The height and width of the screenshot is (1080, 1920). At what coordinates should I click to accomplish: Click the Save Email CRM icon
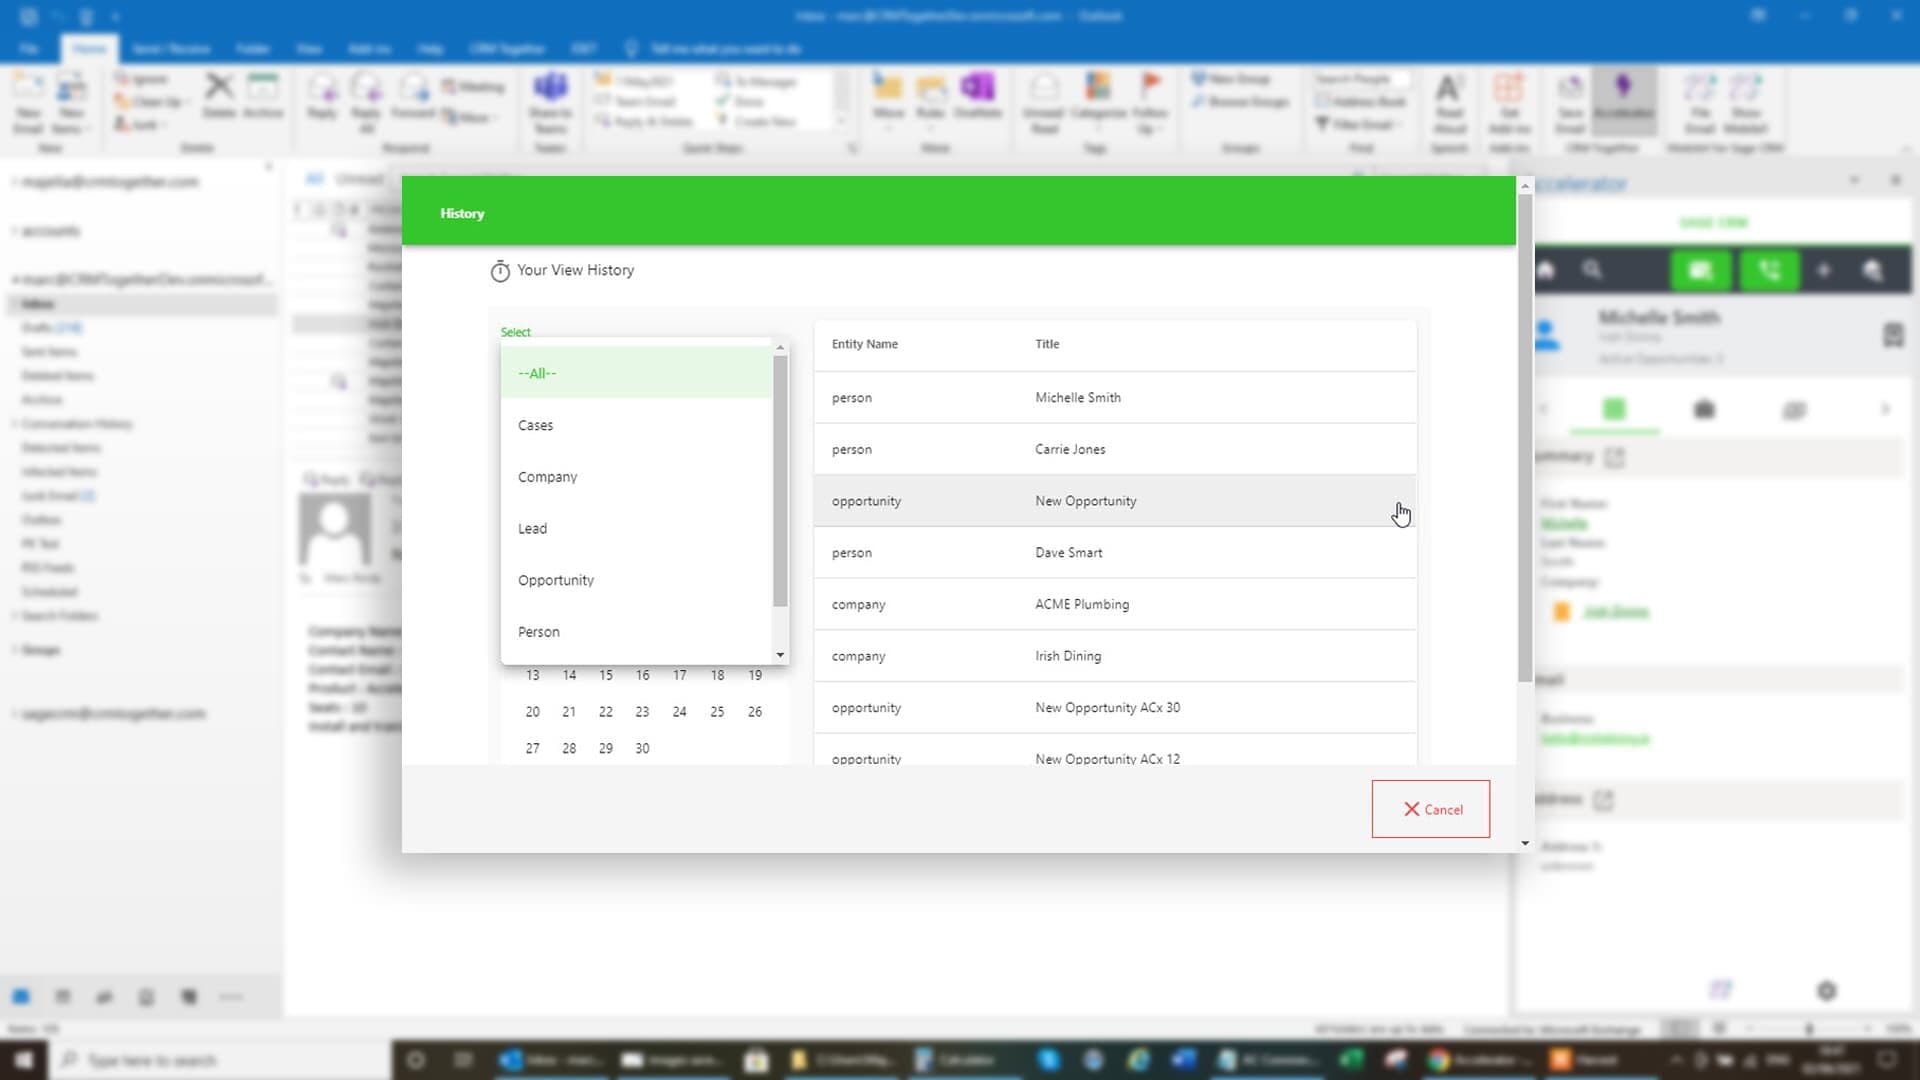tap(1570, 100)
